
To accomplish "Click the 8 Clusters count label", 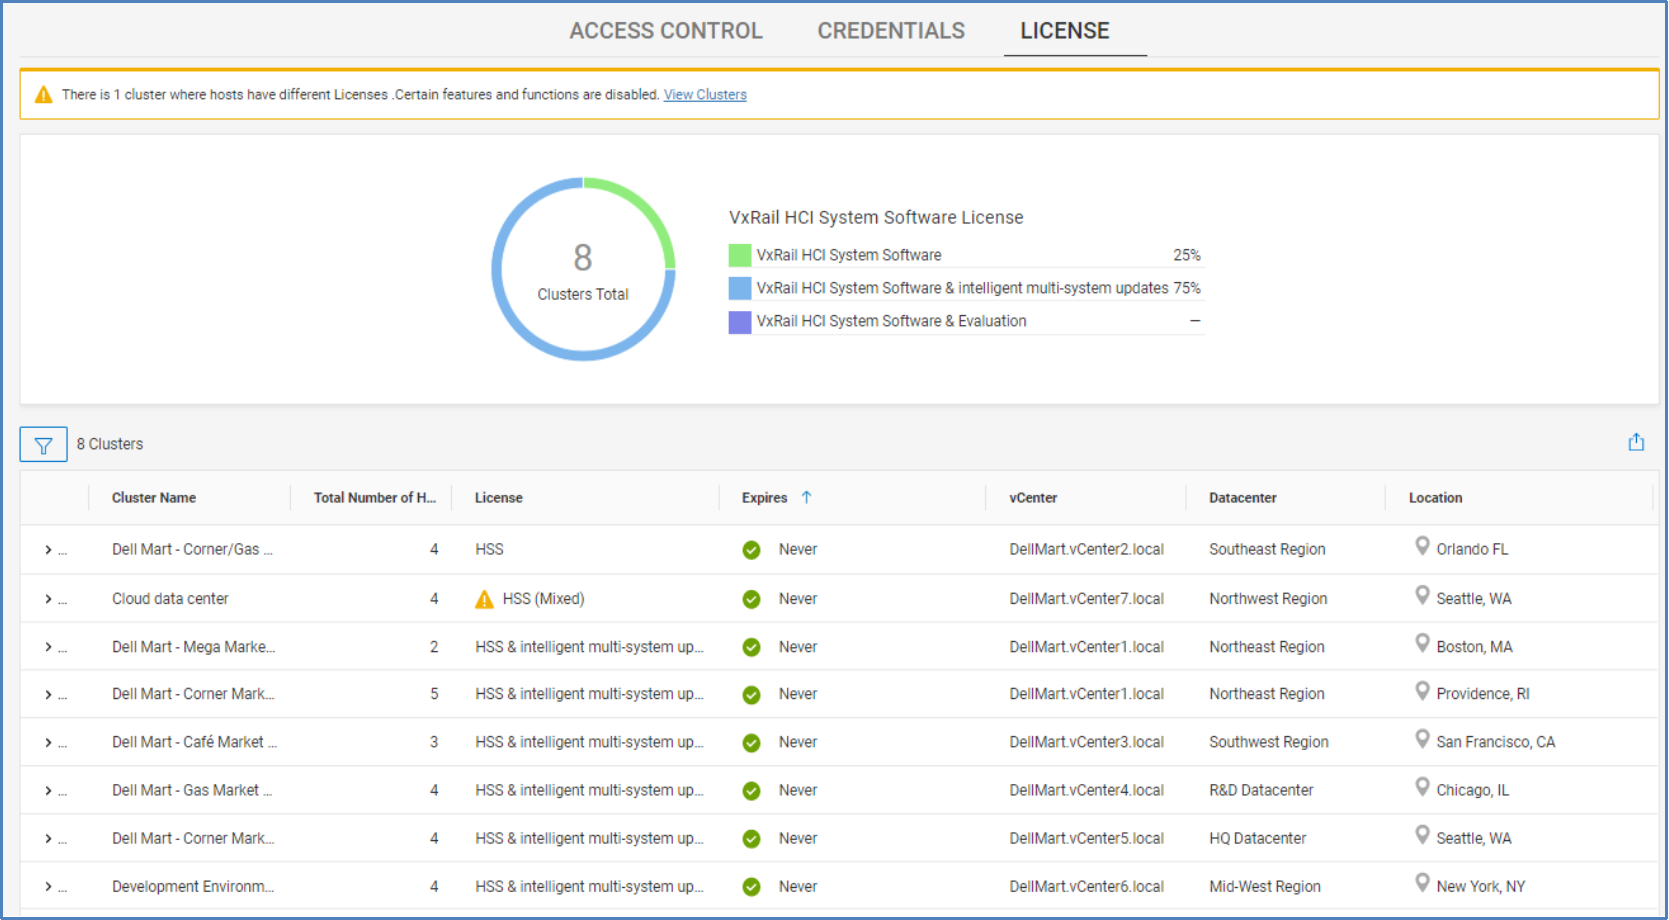I will [110, 444].
